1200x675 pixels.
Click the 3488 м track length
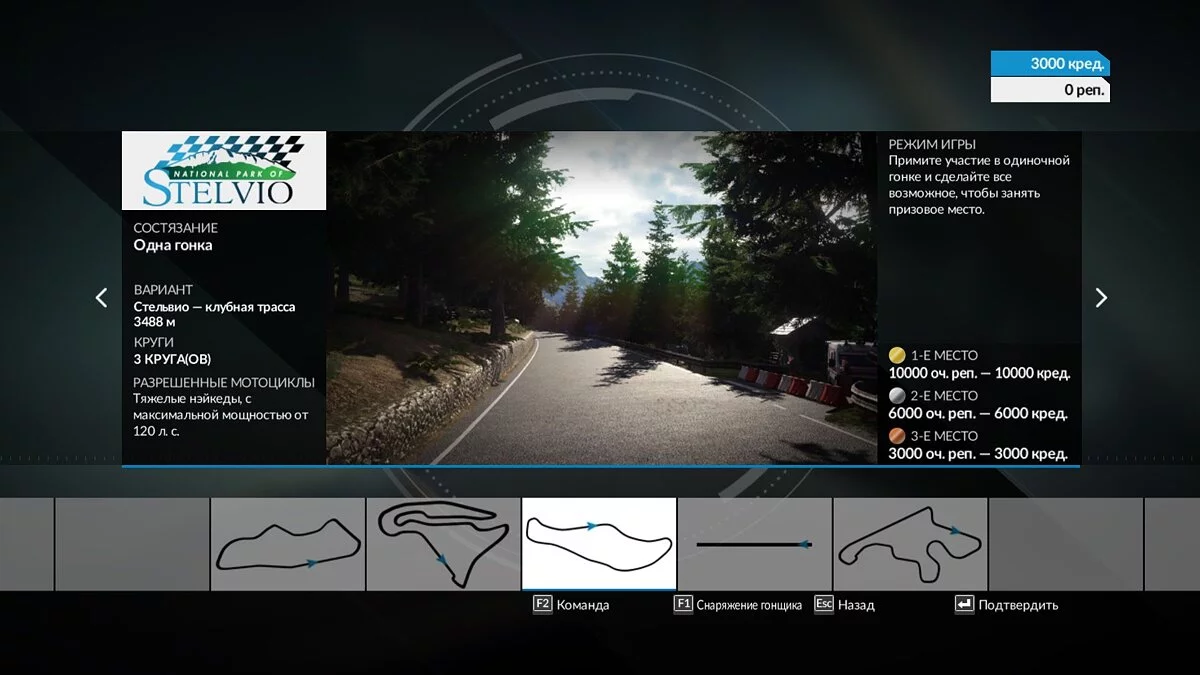[x=154, y=322]
